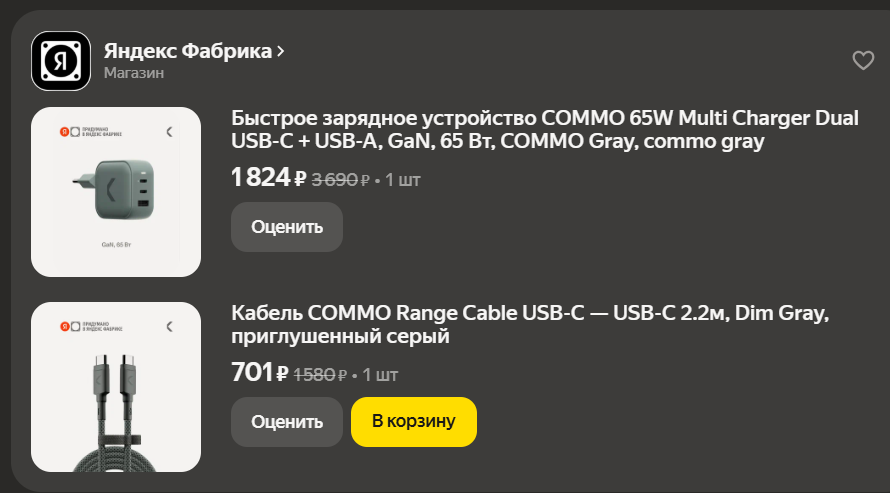This screenshot has width=890, height=493.
Task: Add the cable with В корзину button
Action: click(414, 421)
